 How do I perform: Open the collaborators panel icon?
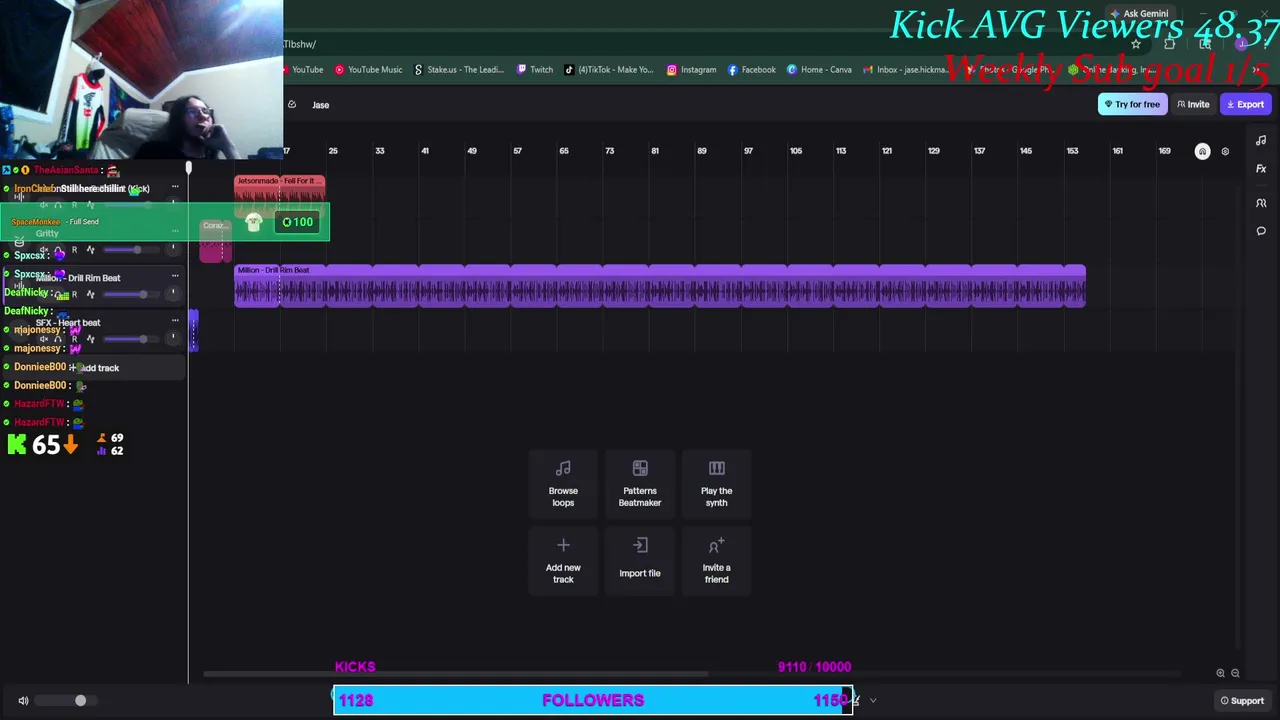point(1261,203)
